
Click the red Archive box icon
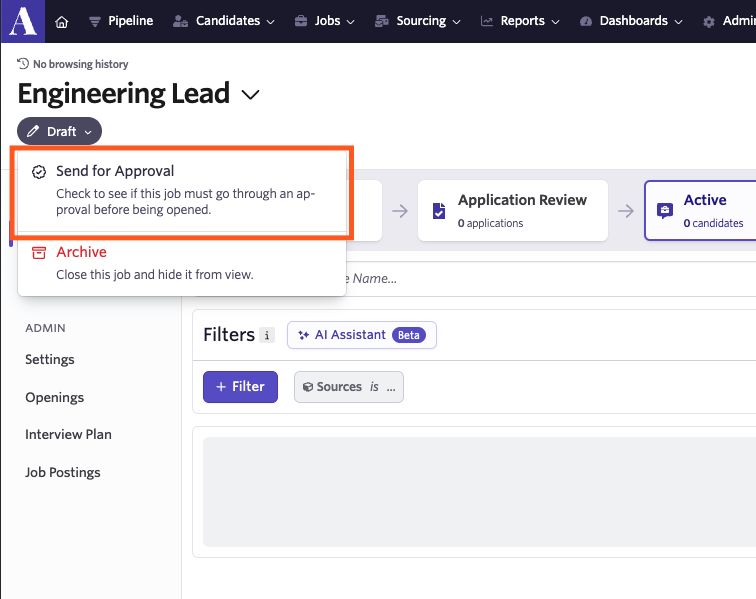tap(39, 253)
